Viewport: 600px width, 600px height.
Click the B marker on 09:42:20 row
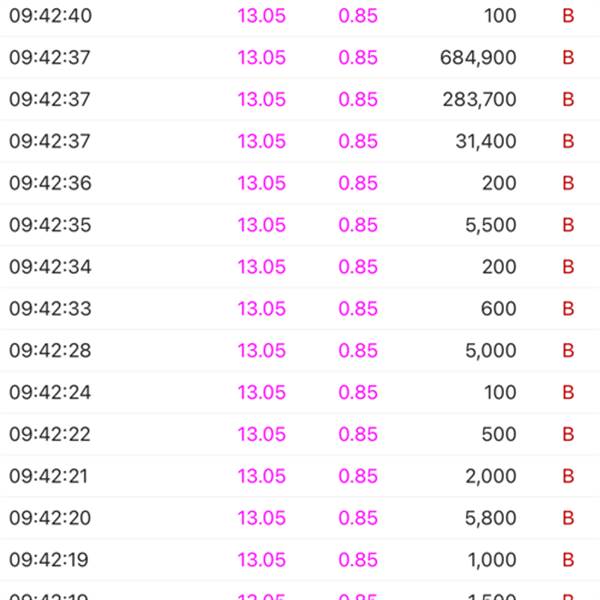pyautogui.click(x=568, y=518)
